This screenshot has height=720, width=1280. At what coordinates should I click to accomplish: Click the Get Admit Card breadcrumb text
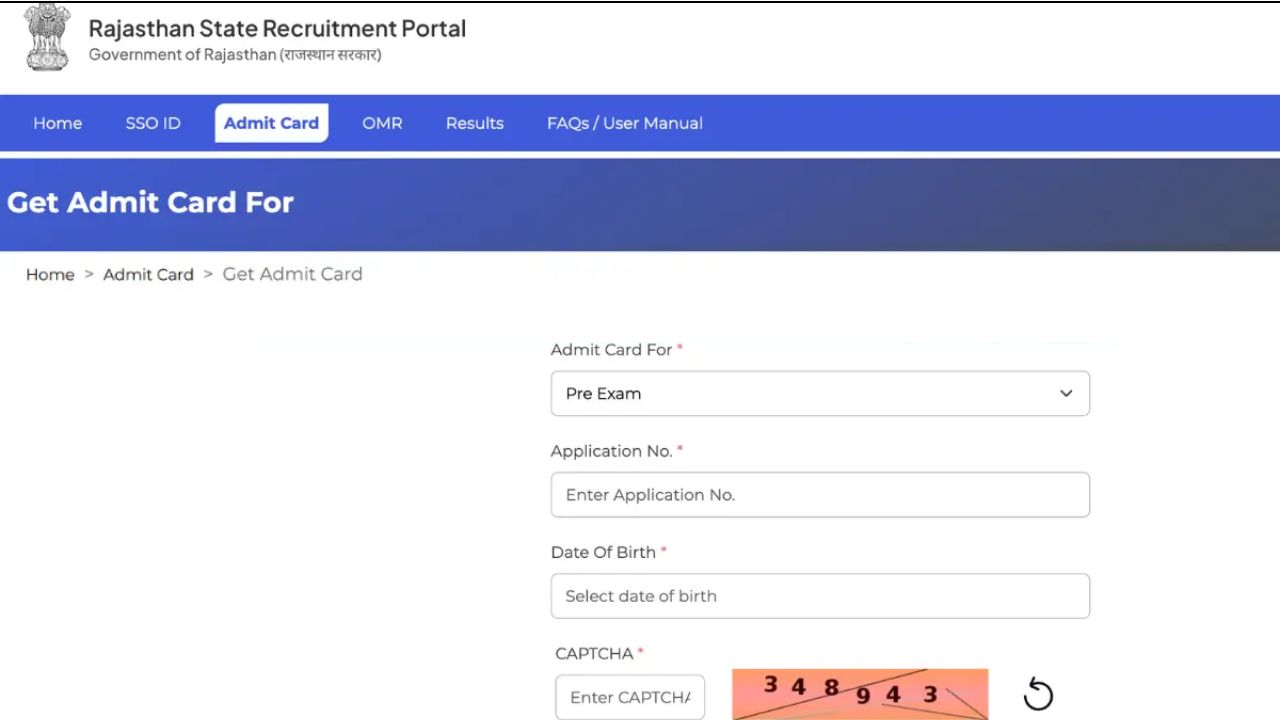292,274
